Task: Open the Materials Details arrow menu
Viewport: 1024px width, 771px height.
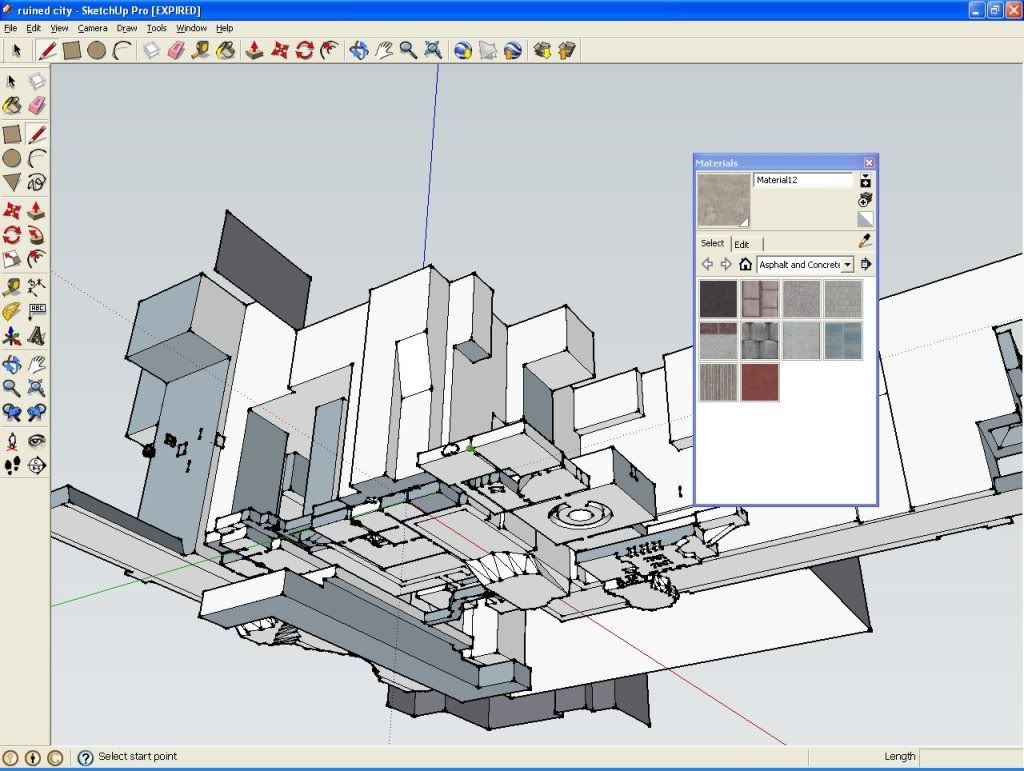Action: 865,264
